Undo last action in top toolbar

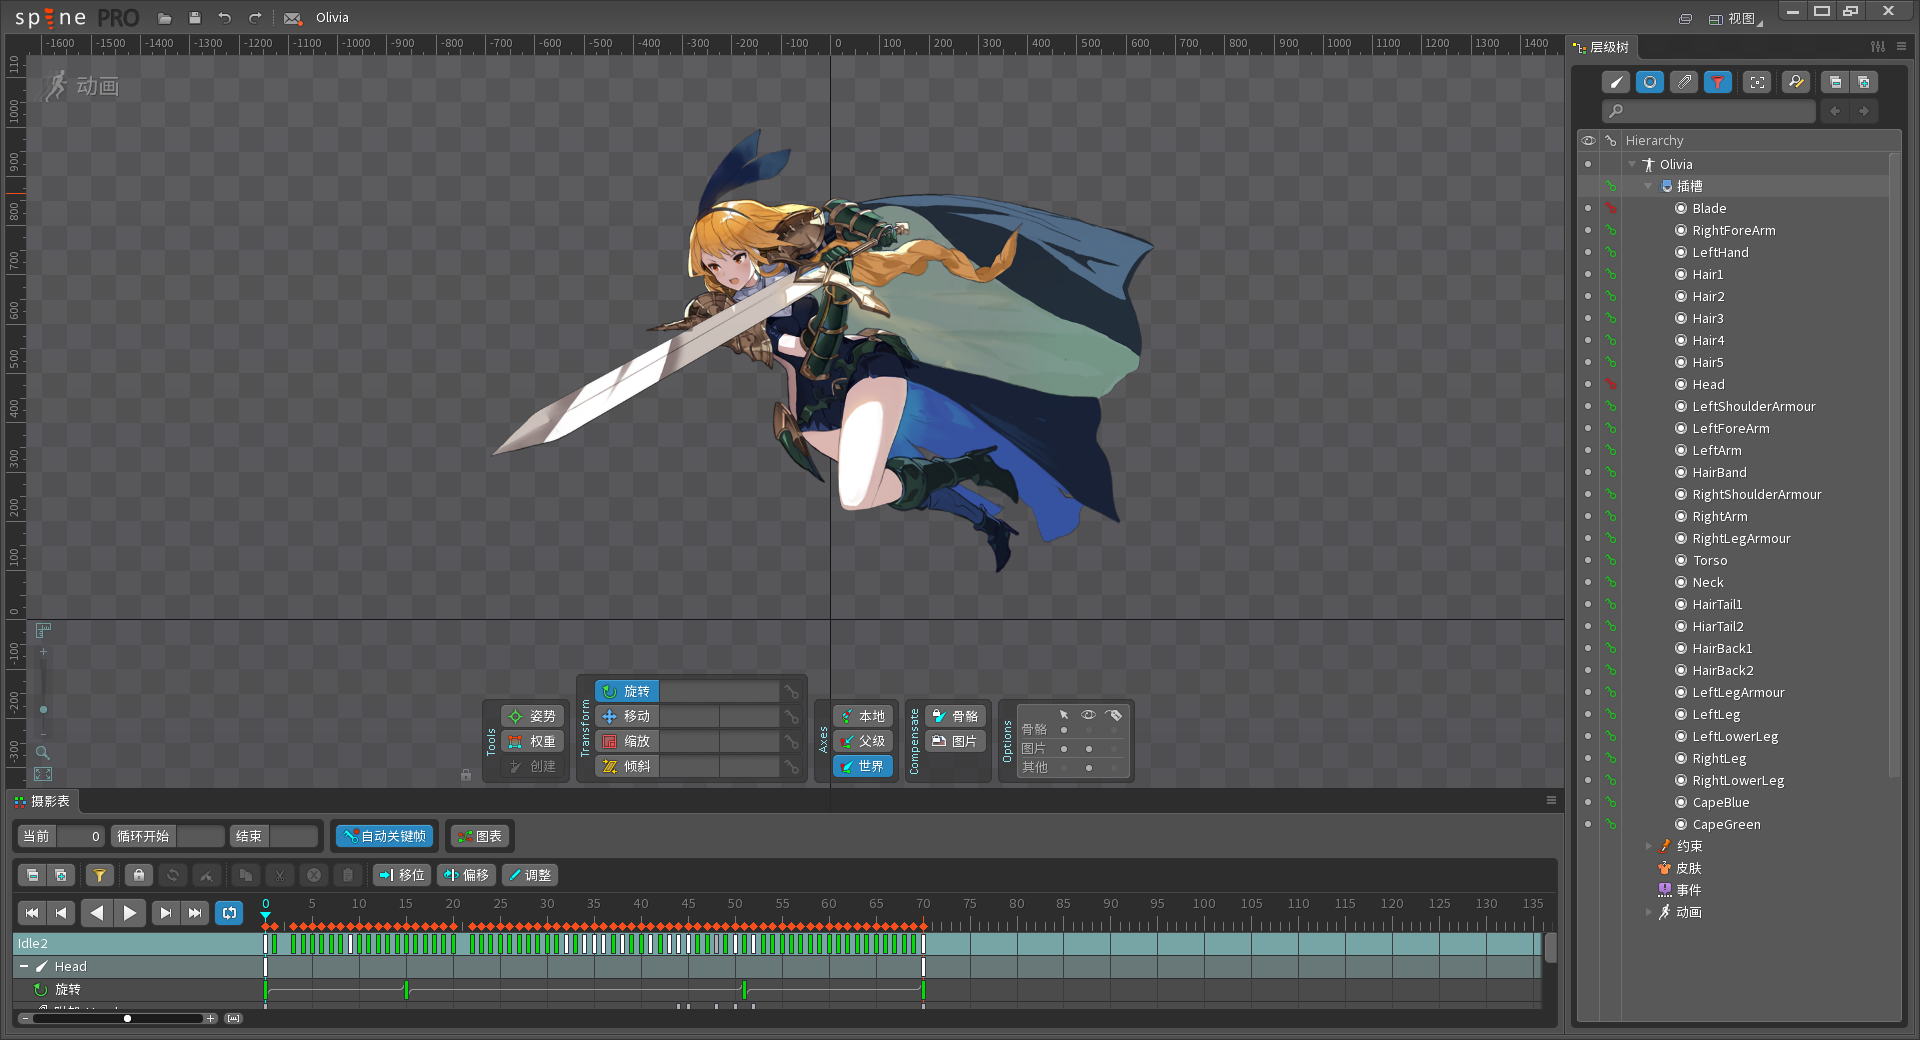click(x=225, y=18)
